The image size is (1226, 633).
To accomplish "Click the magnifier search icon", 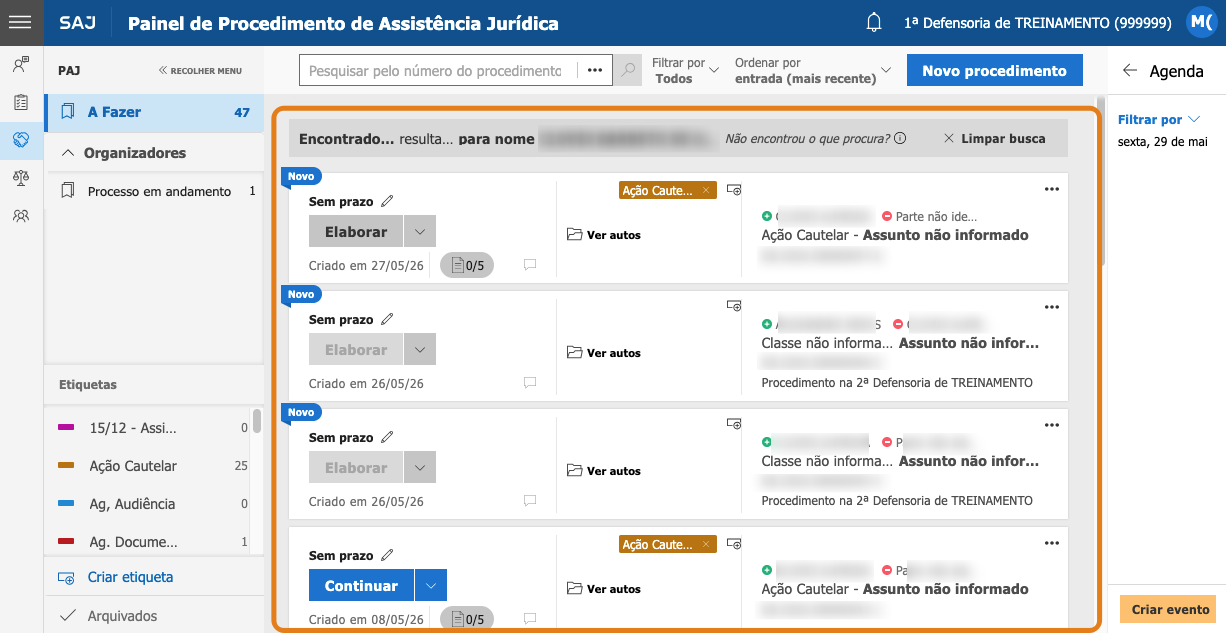I will pos(628,71).
